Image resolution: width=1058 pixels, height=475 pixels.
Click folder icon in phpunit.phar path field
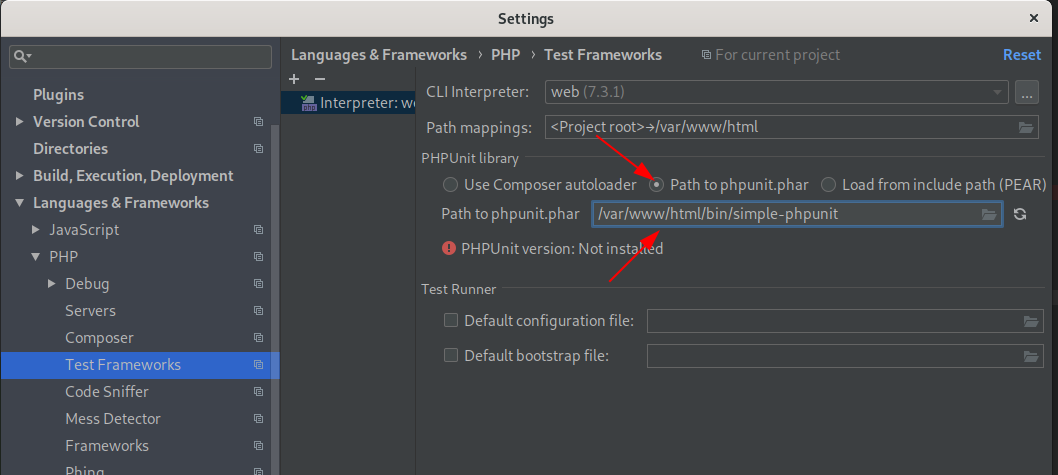989,215
